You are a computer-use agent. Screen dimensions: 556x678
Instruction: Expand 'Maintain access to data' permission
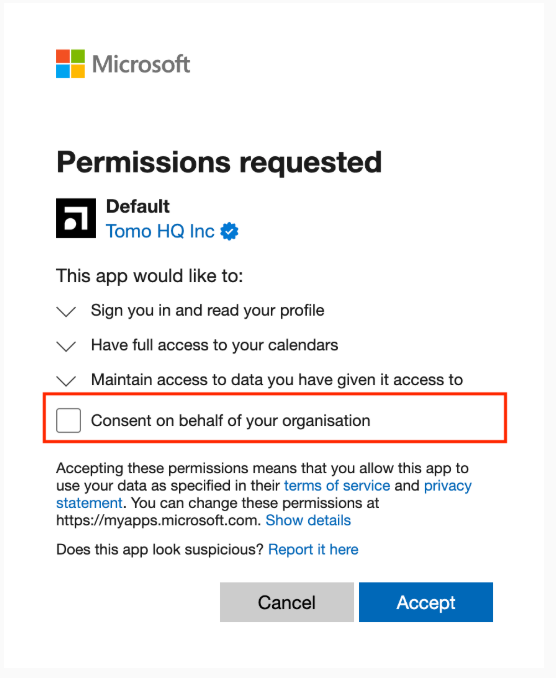[66, 381]
